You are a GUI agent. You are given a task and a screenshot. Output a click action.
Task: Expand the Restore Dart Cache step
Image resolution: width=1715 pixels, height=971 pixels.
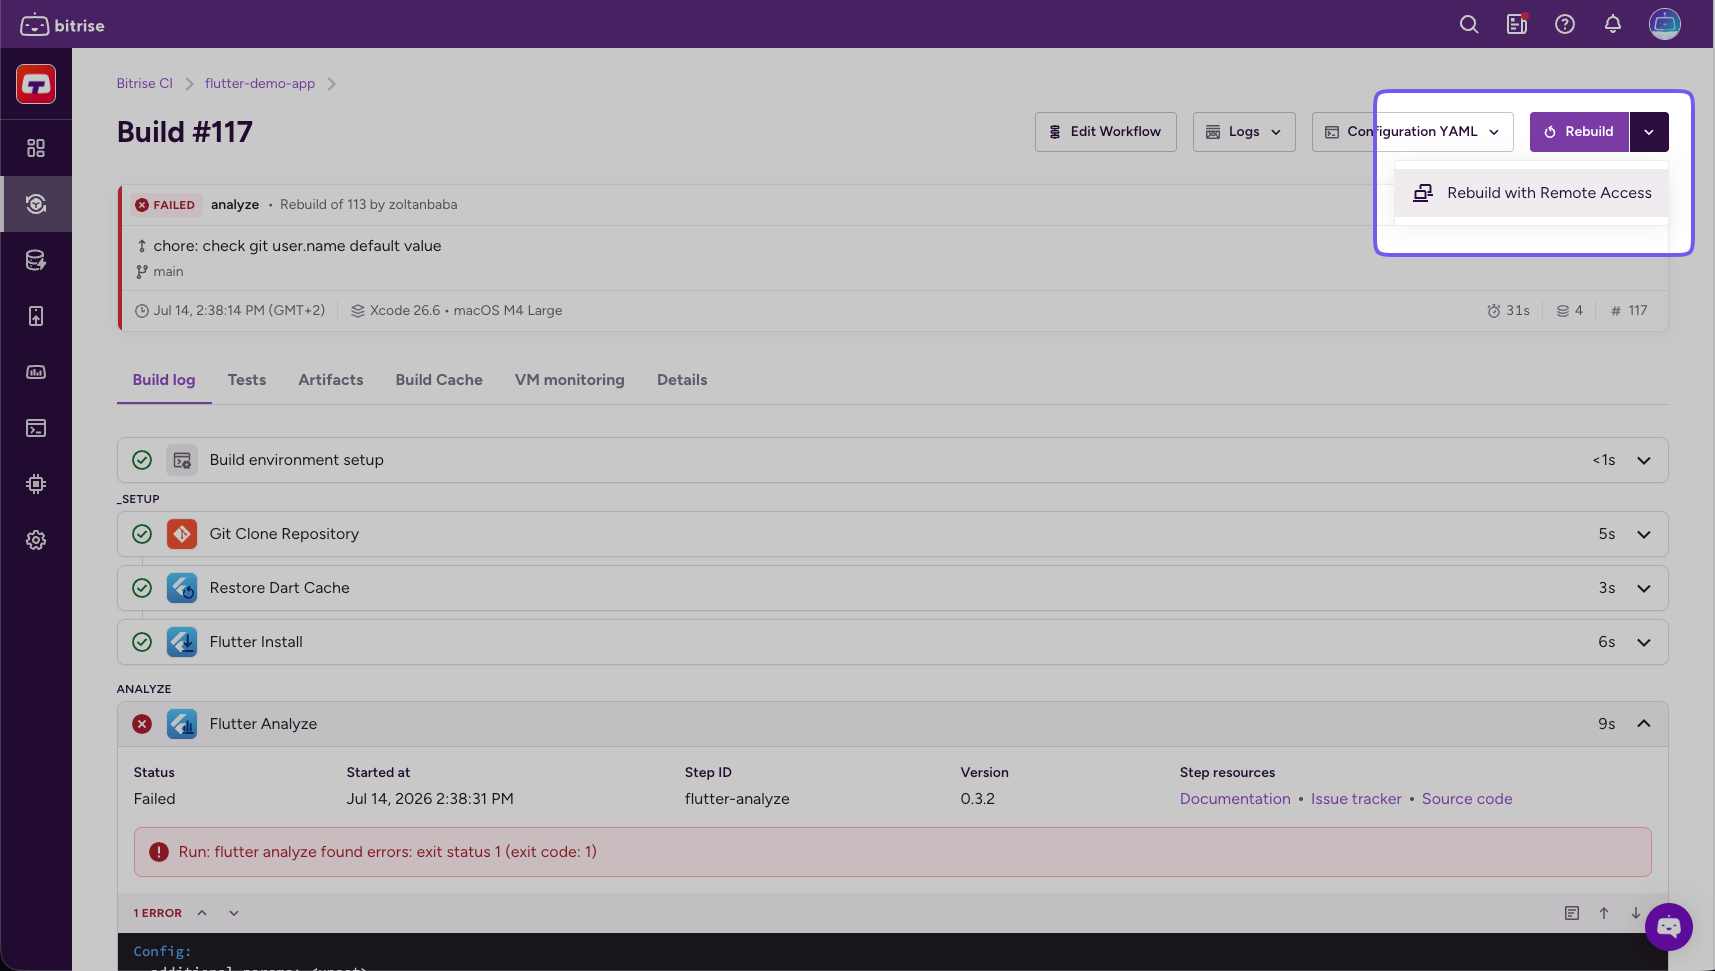click(1644, 588)
